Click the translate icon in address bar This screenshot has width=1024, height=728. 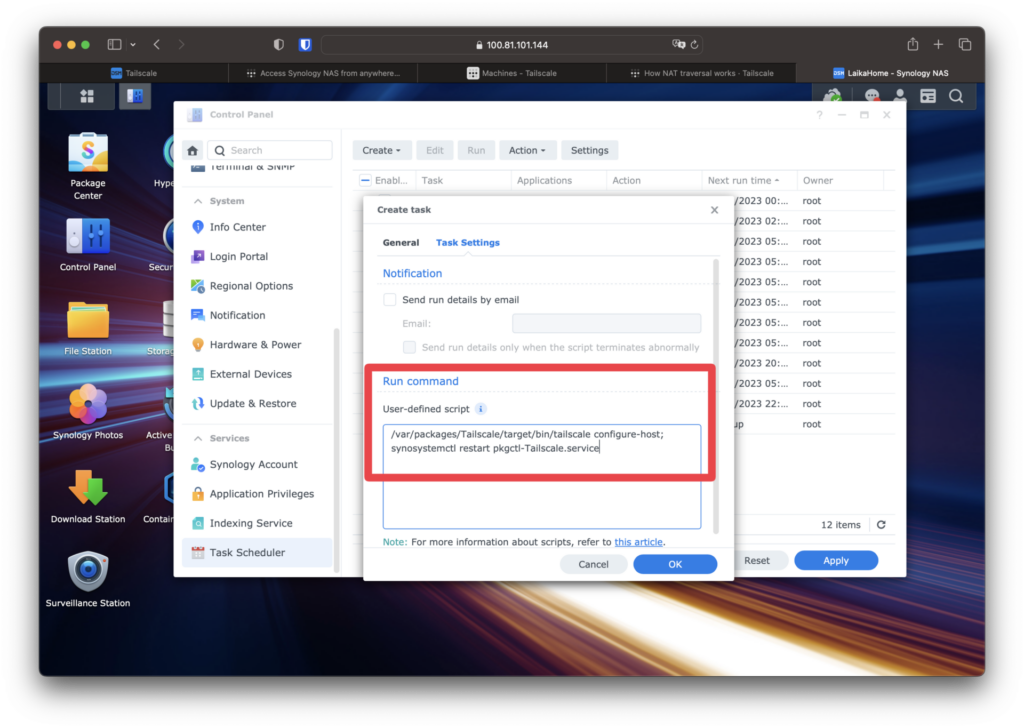pos(679,44)
